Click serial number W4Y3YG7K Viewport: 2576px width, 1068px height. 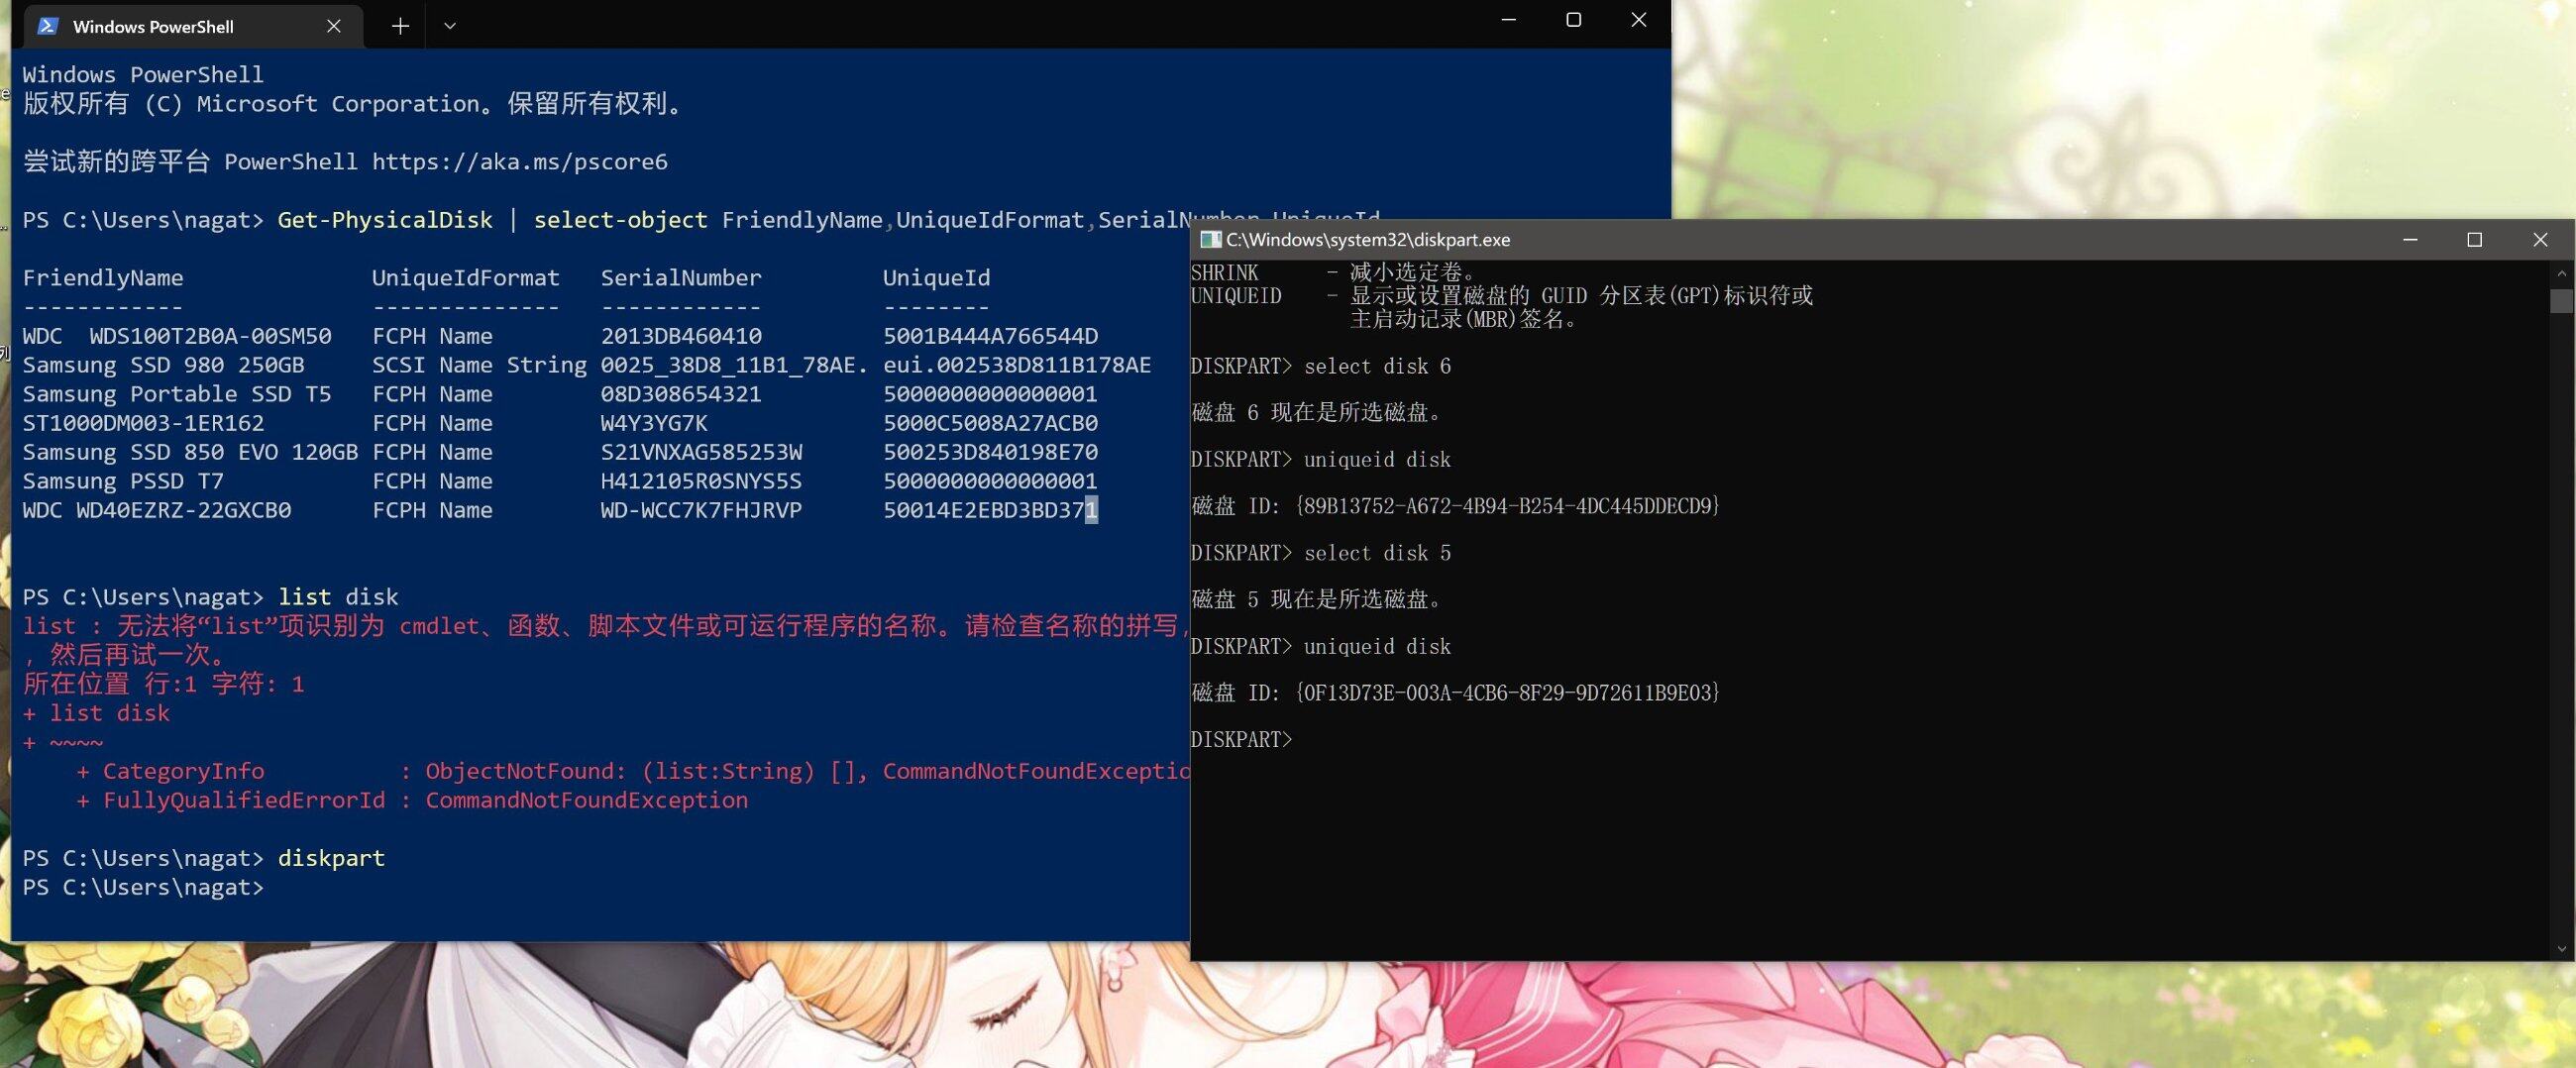[x=654, y=423]
